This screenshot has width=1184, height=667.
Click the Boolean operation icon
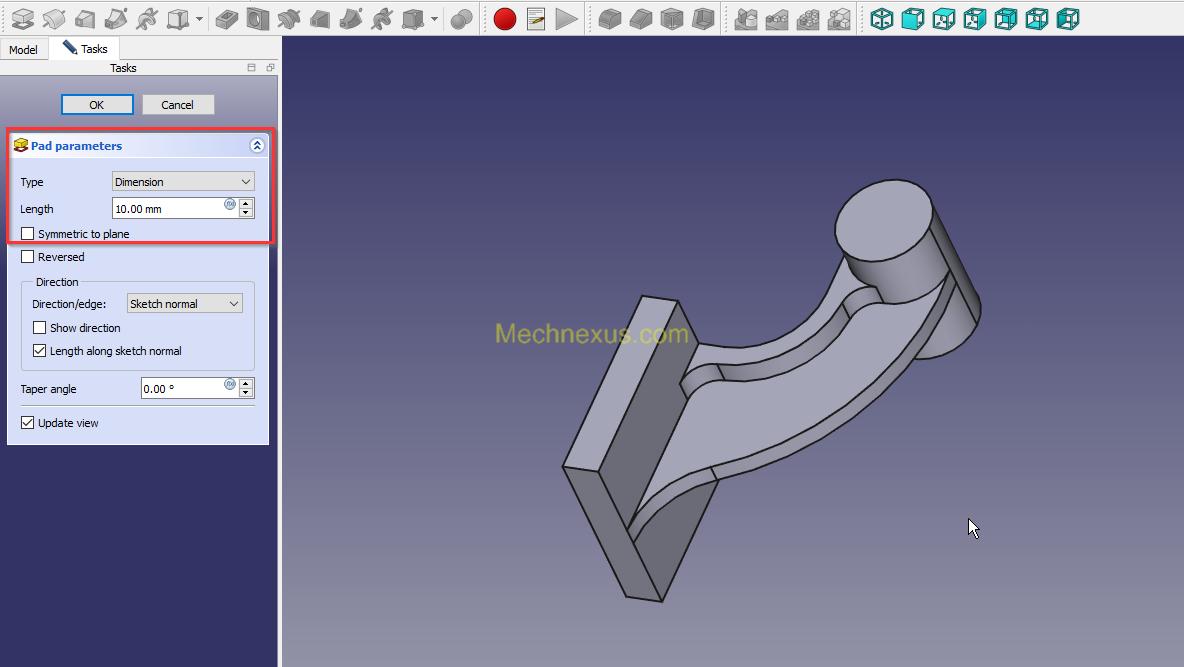tap(461, 19)
